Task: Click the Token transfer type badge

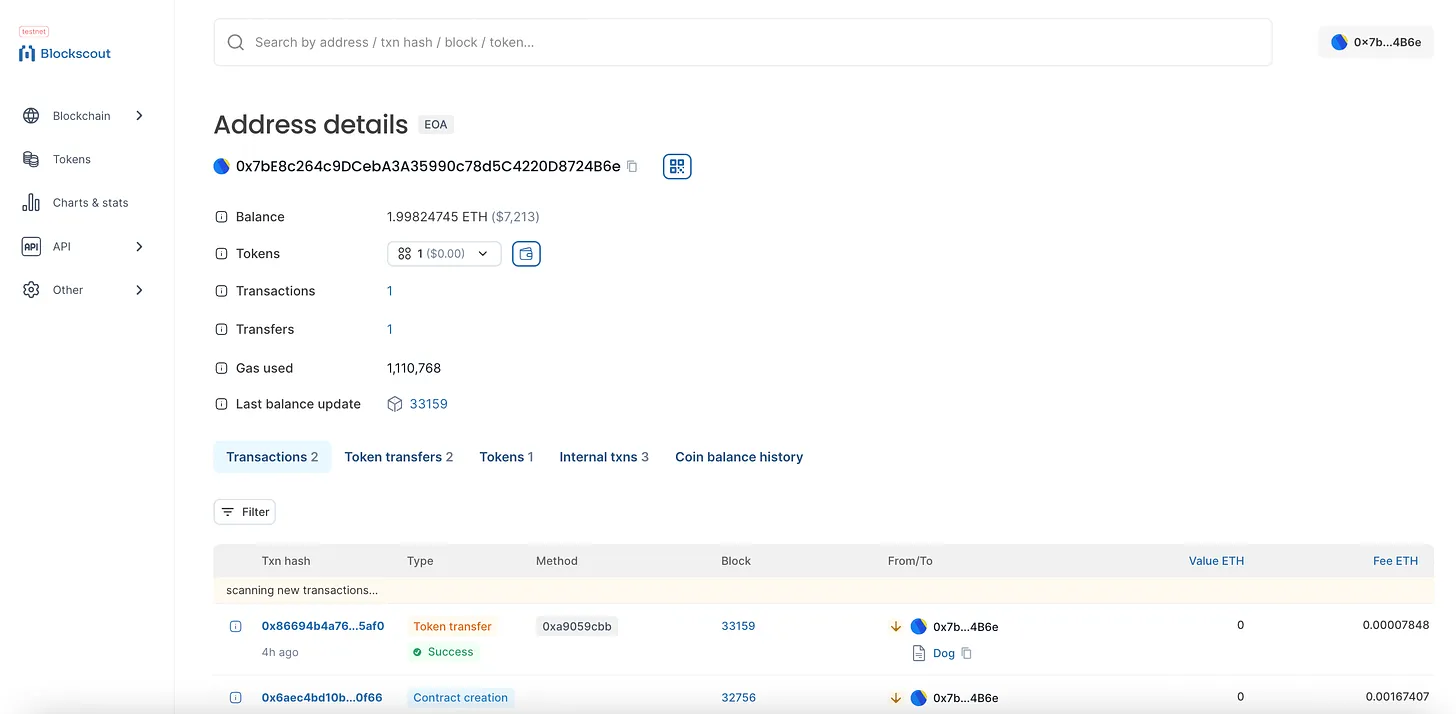Action: pos(452,627)
